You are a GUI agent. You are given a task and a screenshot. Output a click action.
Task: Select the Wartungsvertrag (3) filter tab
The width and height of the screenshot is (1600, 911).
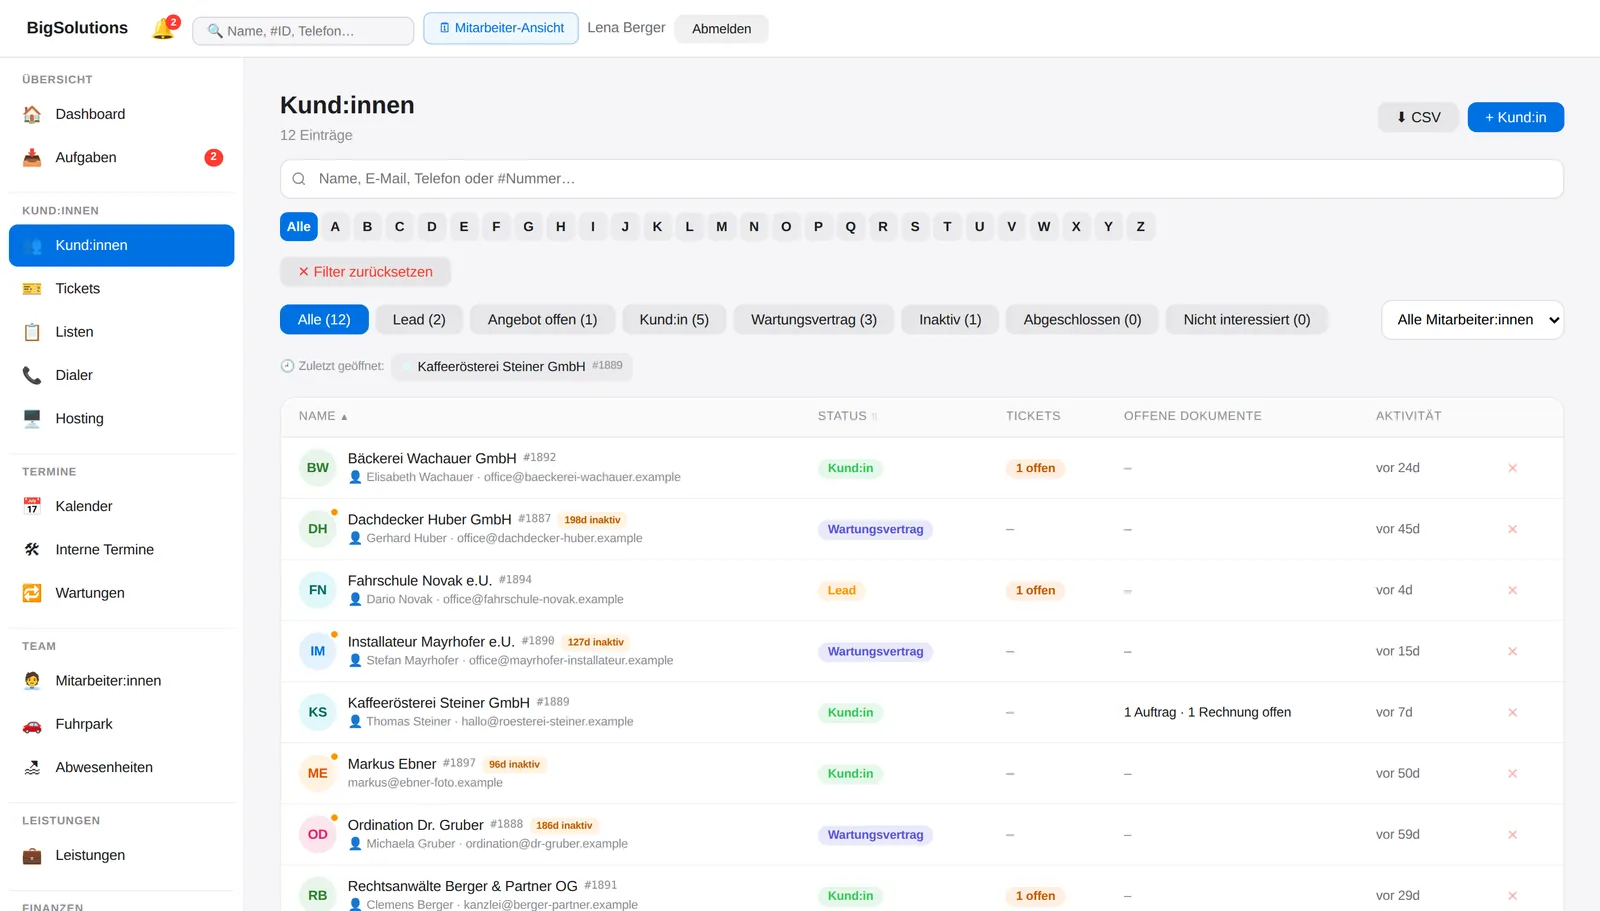[814, 319]
